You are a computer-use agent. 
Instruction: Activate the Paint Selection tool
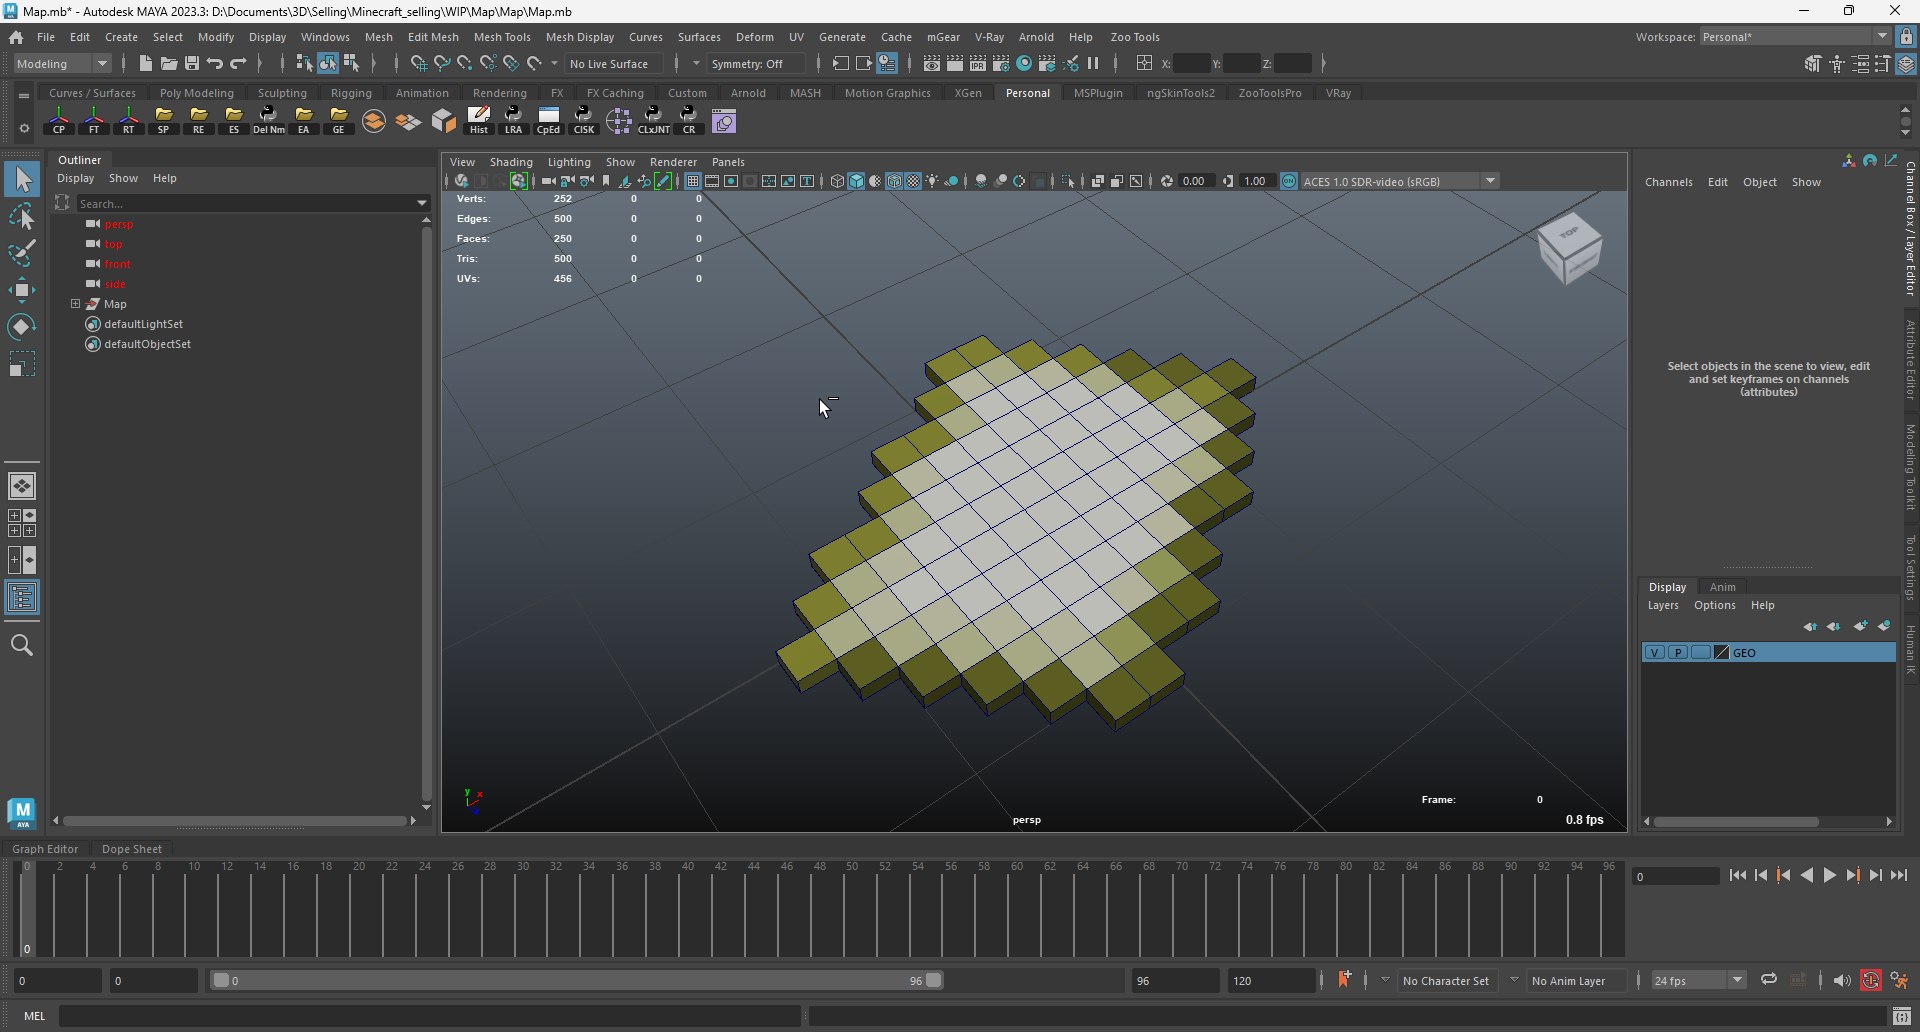(x=21, y=253)
